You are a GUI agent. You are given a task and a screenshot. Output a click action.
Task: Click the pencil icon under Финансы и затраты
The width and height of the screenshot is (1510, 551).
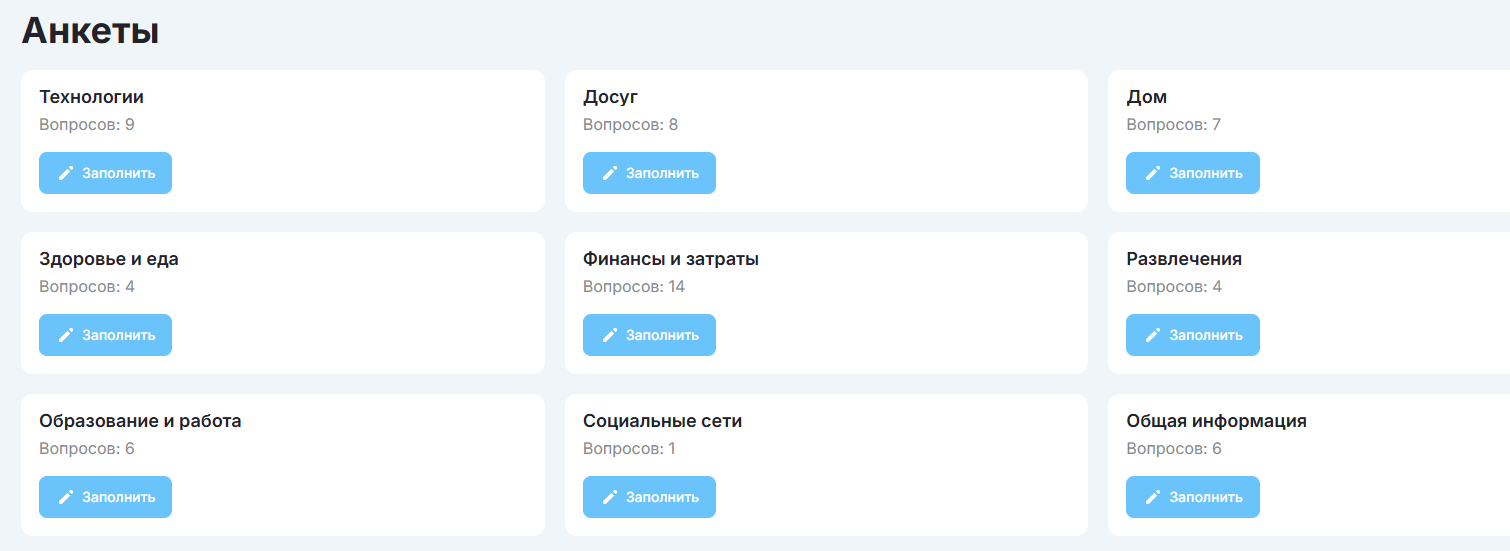610,335
